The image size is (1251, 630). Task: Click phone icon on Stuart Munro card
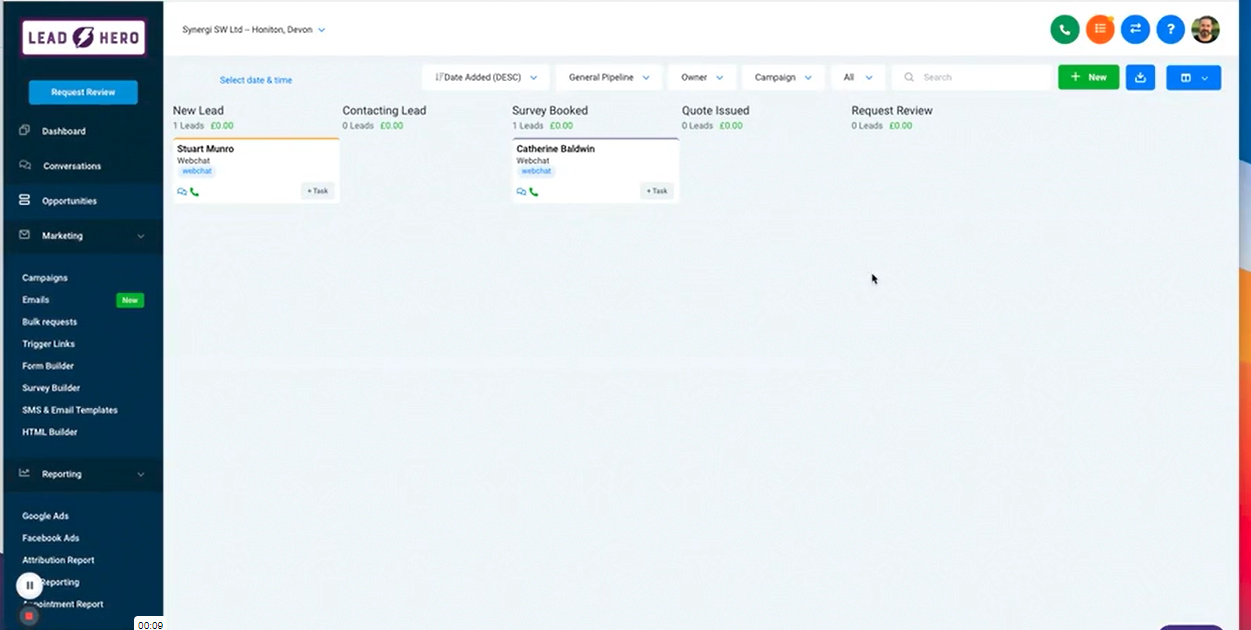[x=195, y=191]
